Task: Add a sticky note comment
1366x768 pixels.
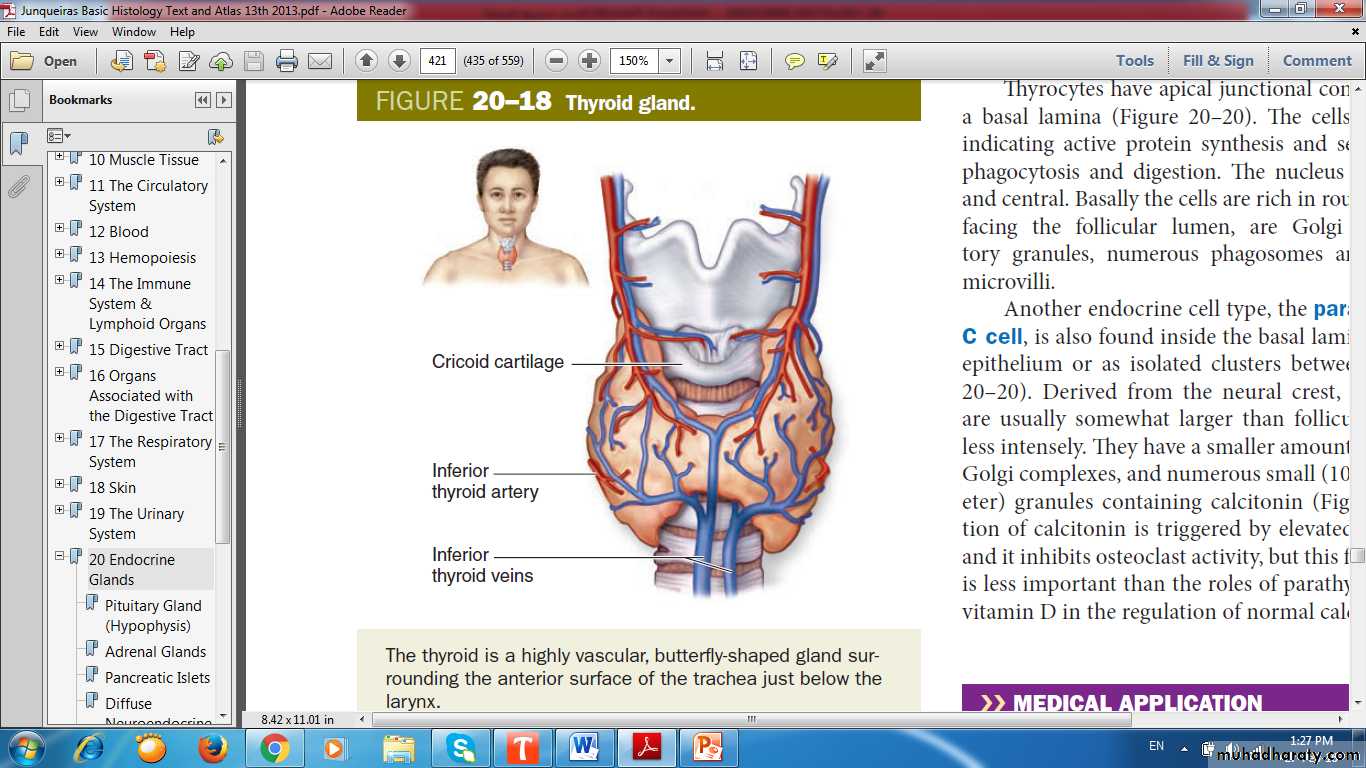Action: point(795,61)
